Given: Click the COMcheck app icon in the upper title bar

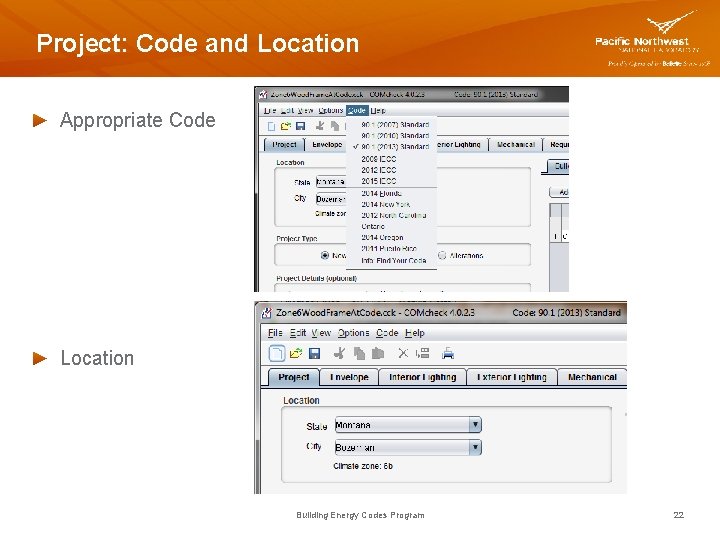Looking at the screenshot, I should pos(263,95).
